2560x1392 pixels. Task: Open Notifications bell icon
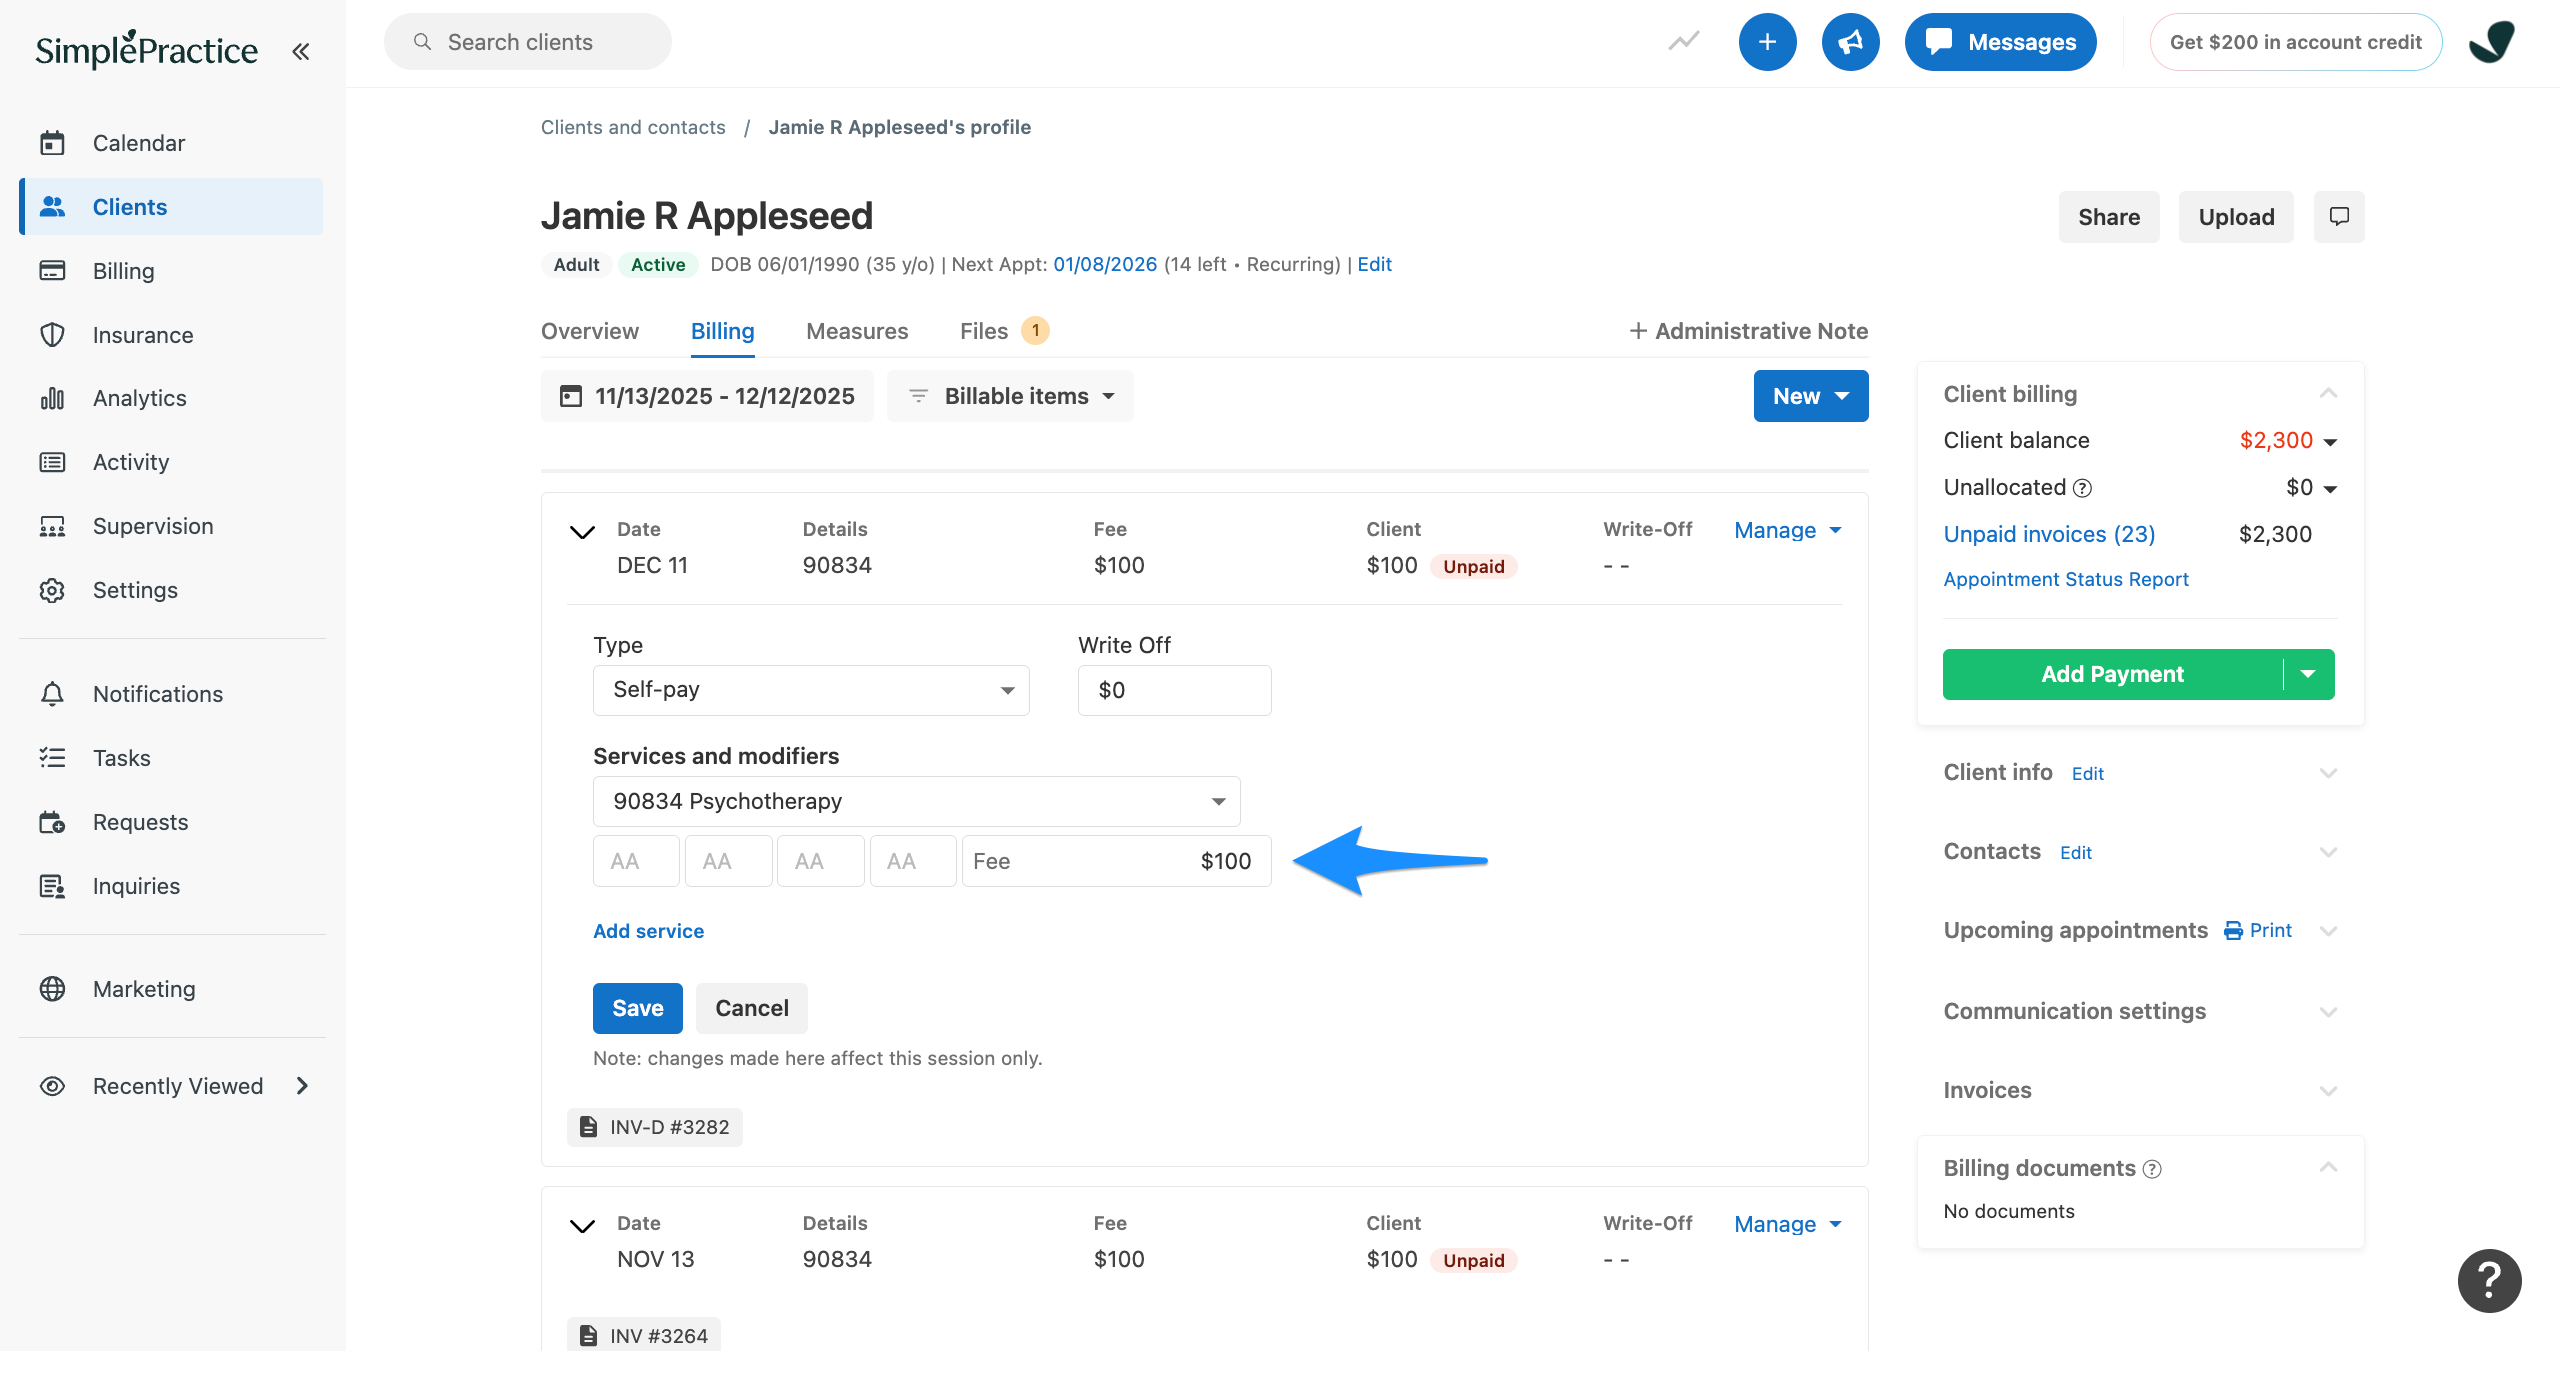tap(52, 694)
